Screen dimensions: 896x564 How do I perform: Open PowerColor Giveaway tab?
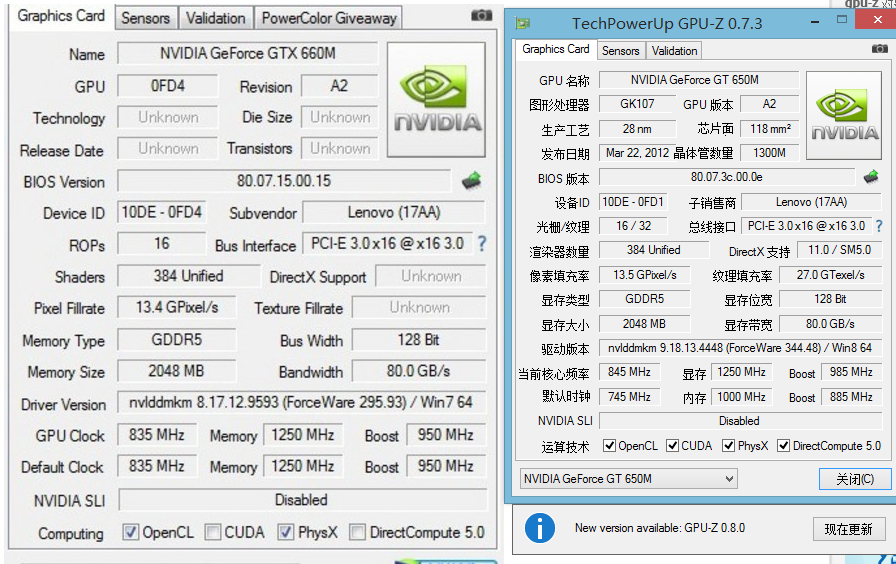pos(329,18)
